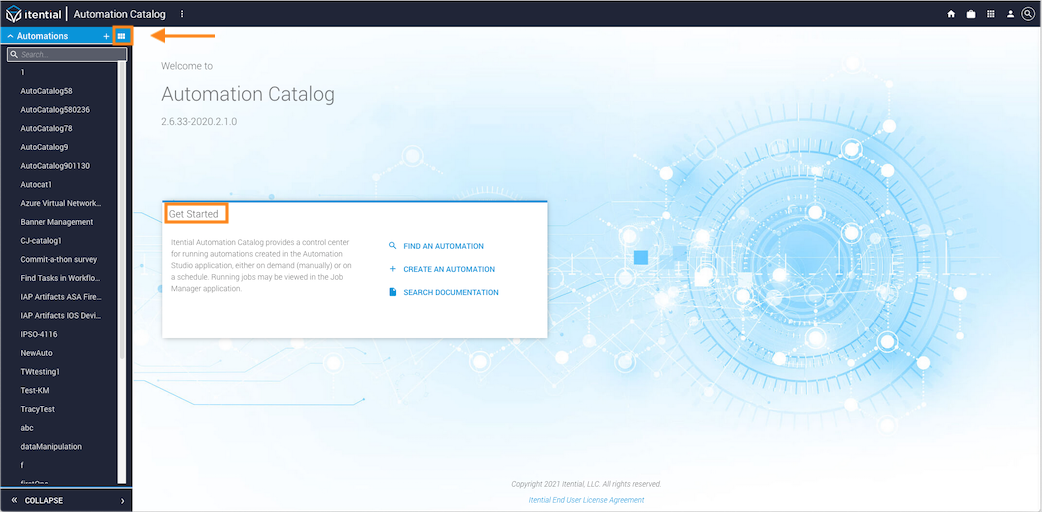Click the magnifier icon next to Find an Automation

(392, 246)
